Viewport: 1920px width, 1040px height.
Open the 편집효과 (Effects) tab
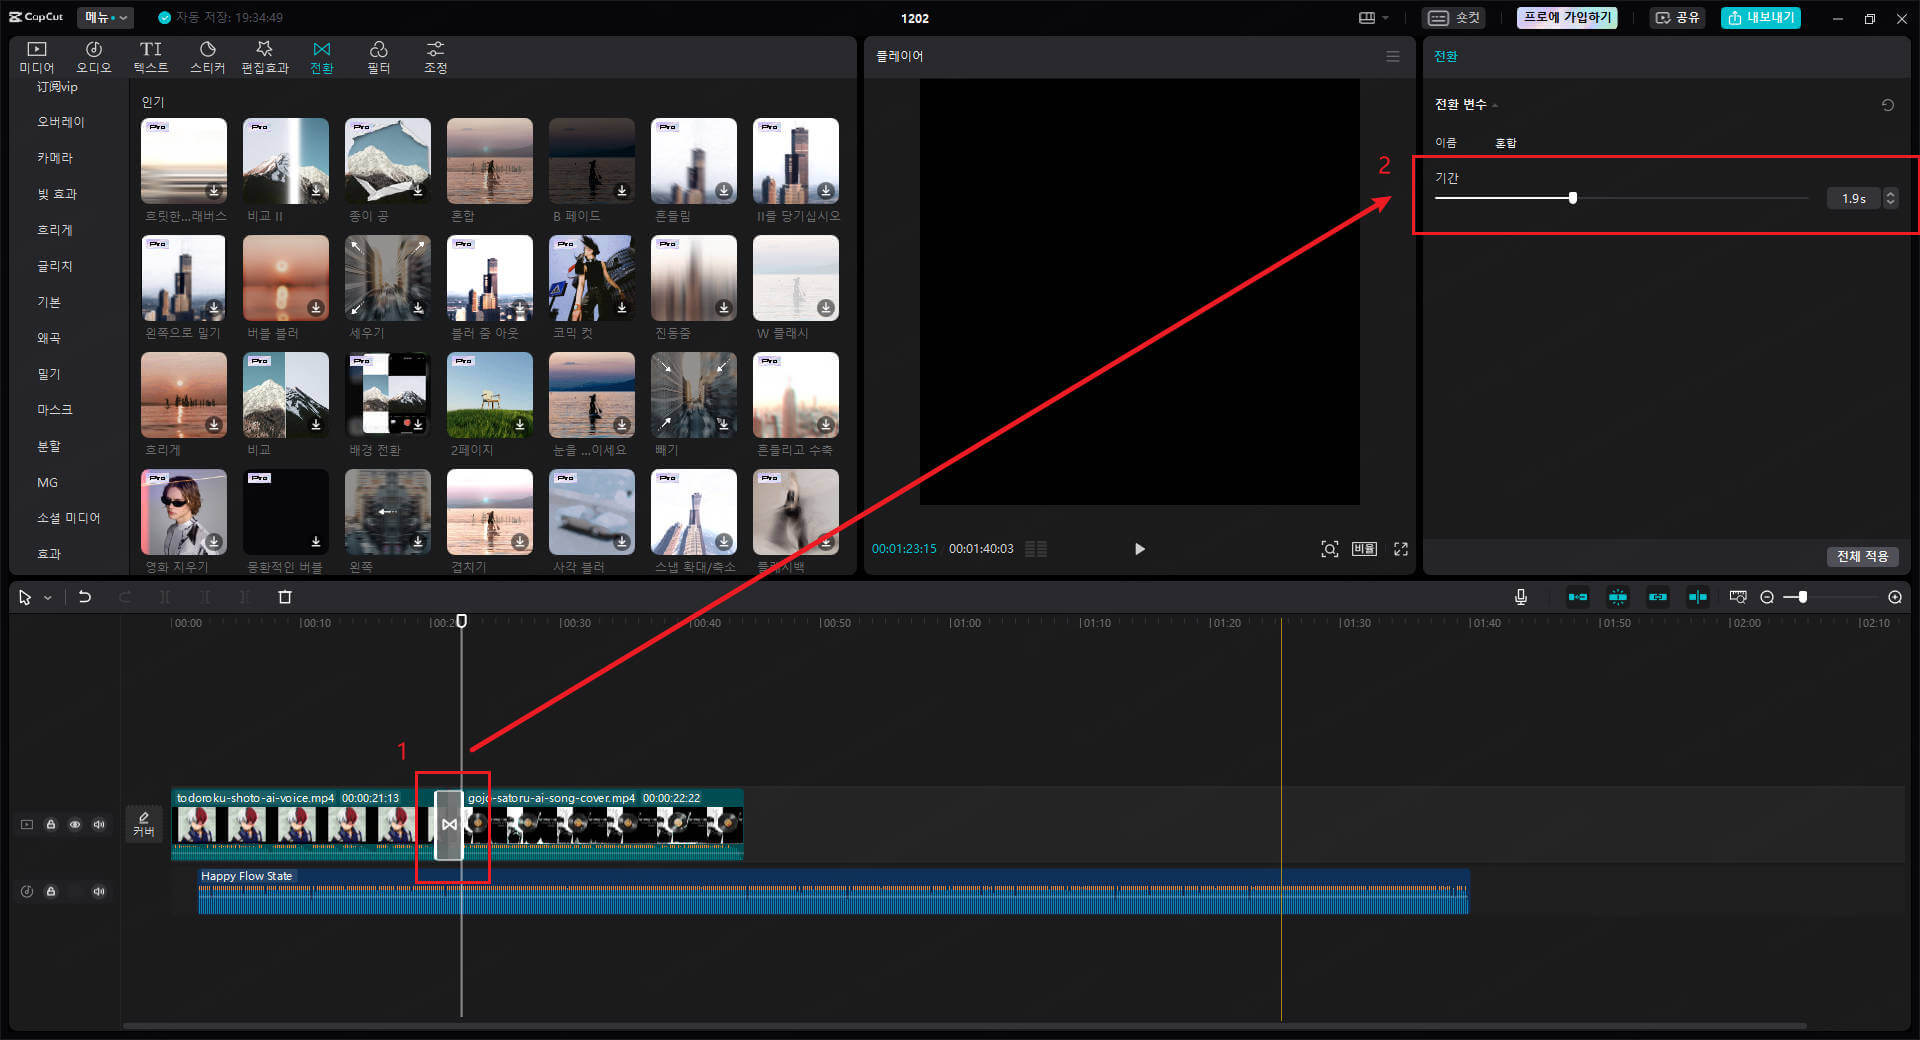(265, 57)
